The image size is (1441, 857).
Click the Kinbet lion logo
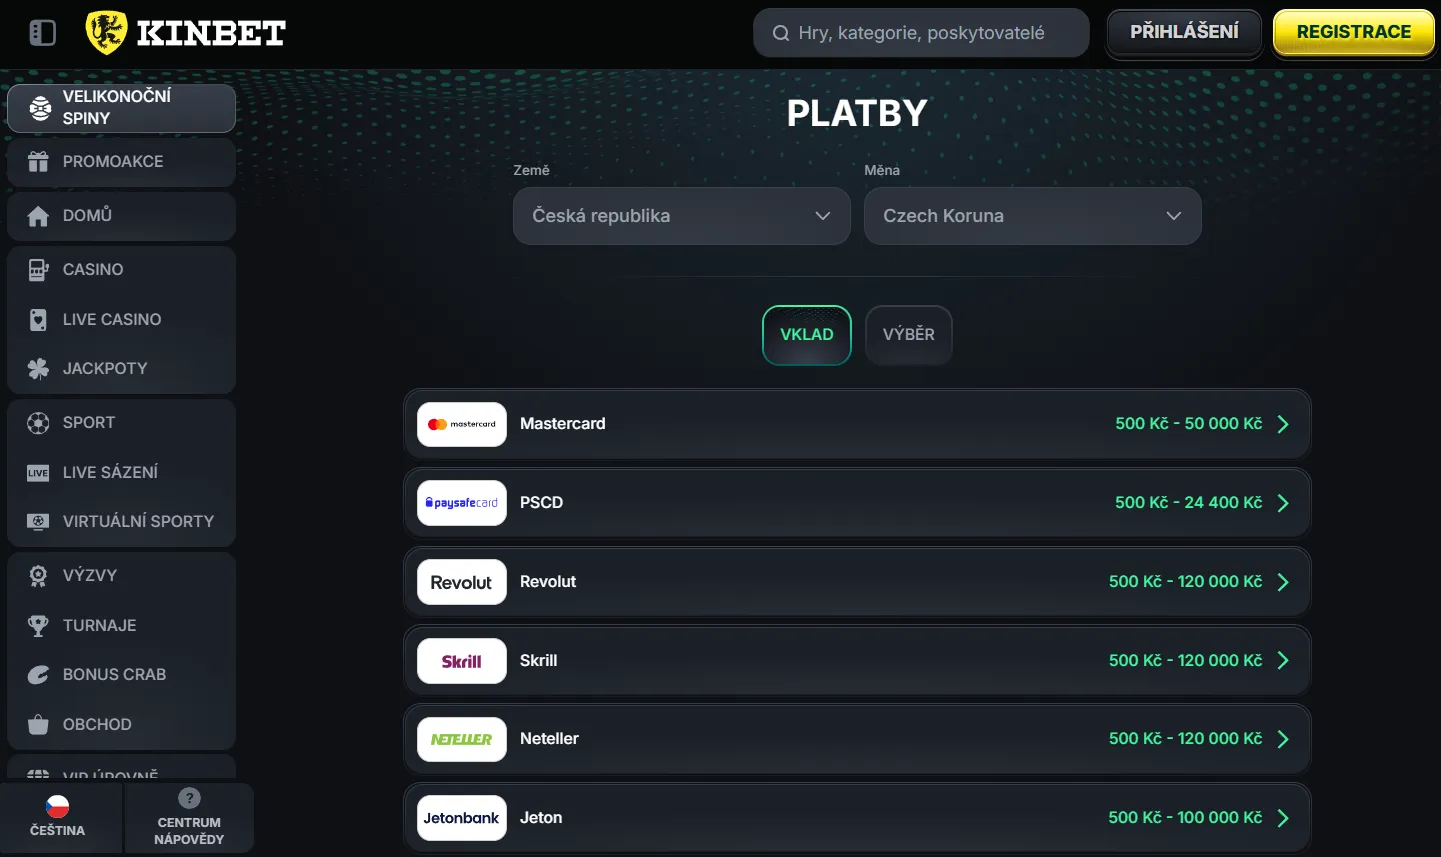click(109, 31)
